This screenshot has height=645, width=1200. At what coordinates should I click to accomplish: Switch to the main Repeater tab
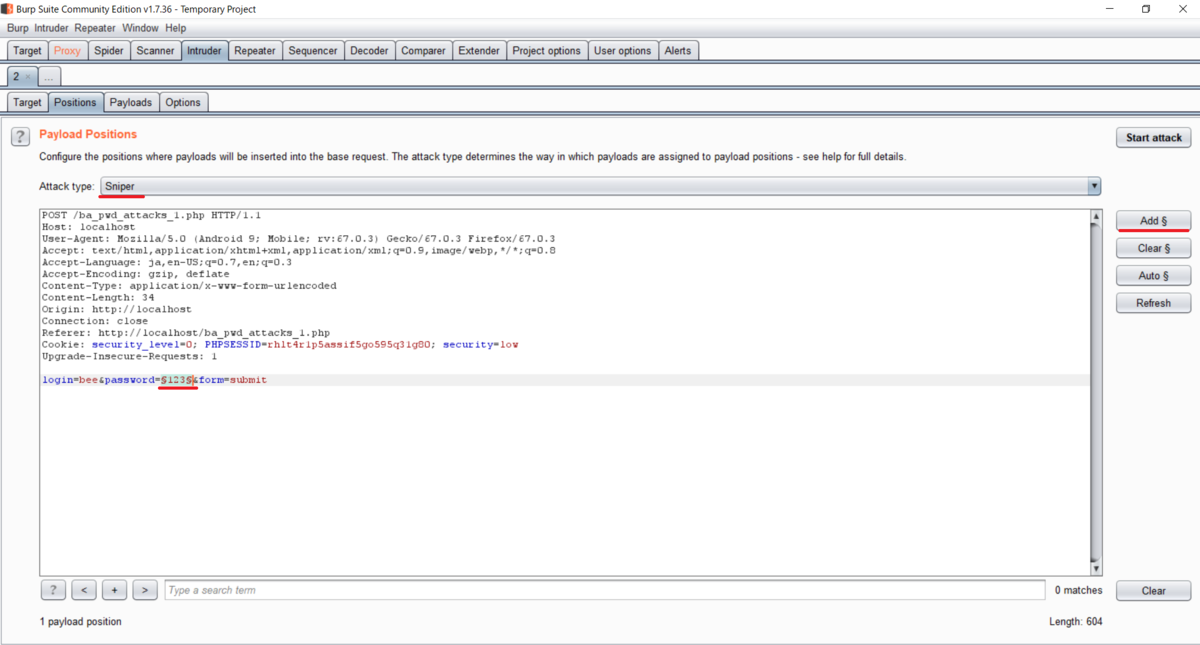[255, 50]
